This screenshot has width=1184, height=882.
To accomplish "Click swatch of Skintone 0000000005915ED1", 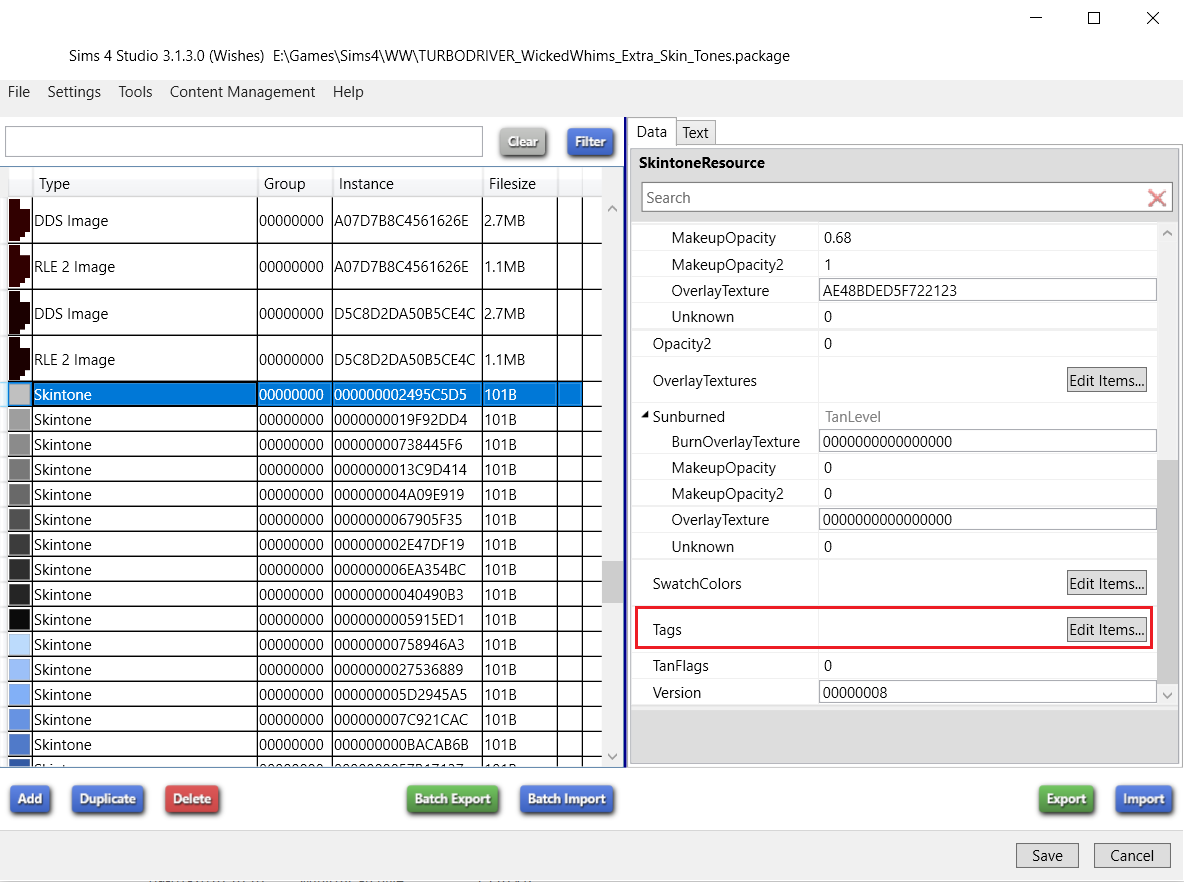I will click(x=20, y=619).
